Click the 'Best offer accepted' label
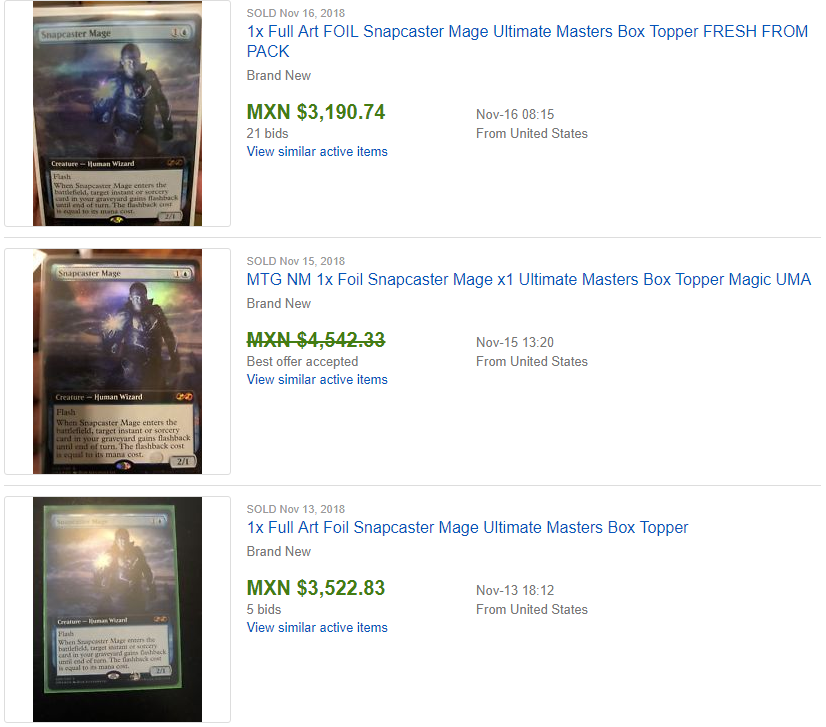Image resolution: width=826 pixels, height=727 pixels. (302, 361)
